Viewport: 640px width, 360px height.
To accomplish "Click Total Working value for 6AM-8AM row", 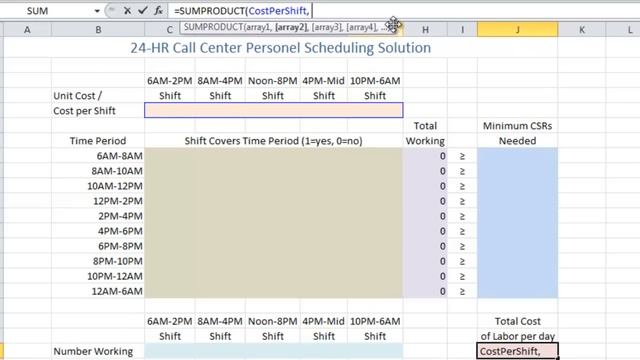I will click(x=425, y=156).
